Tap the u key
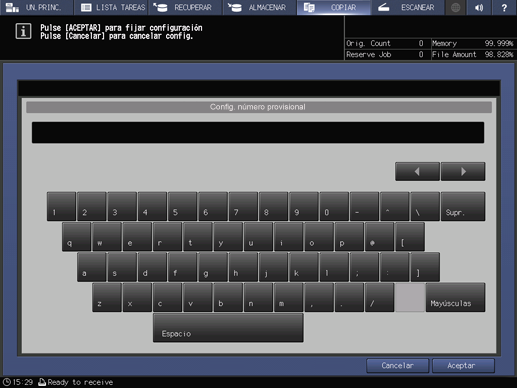Image resolution: width=517 pixels, height=388 pixels. pyautogui.click(x=258, y=237)
